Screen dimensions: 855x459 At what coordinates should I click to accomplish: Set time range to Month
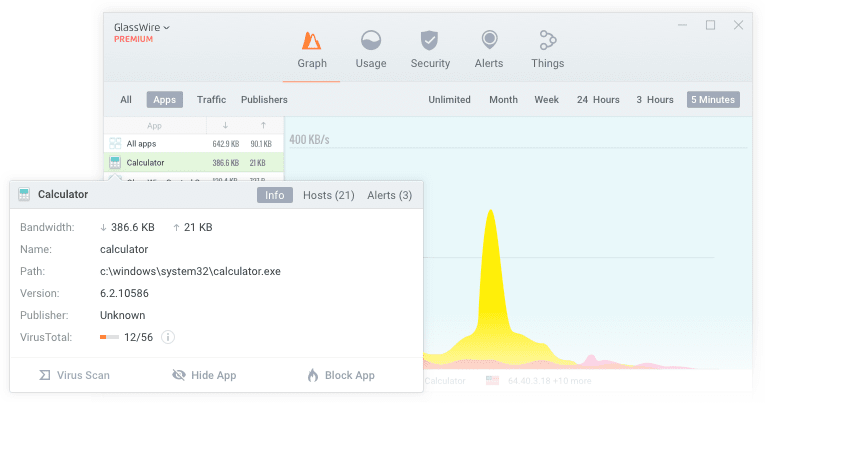pyautogui.click(x=503, y=100)
